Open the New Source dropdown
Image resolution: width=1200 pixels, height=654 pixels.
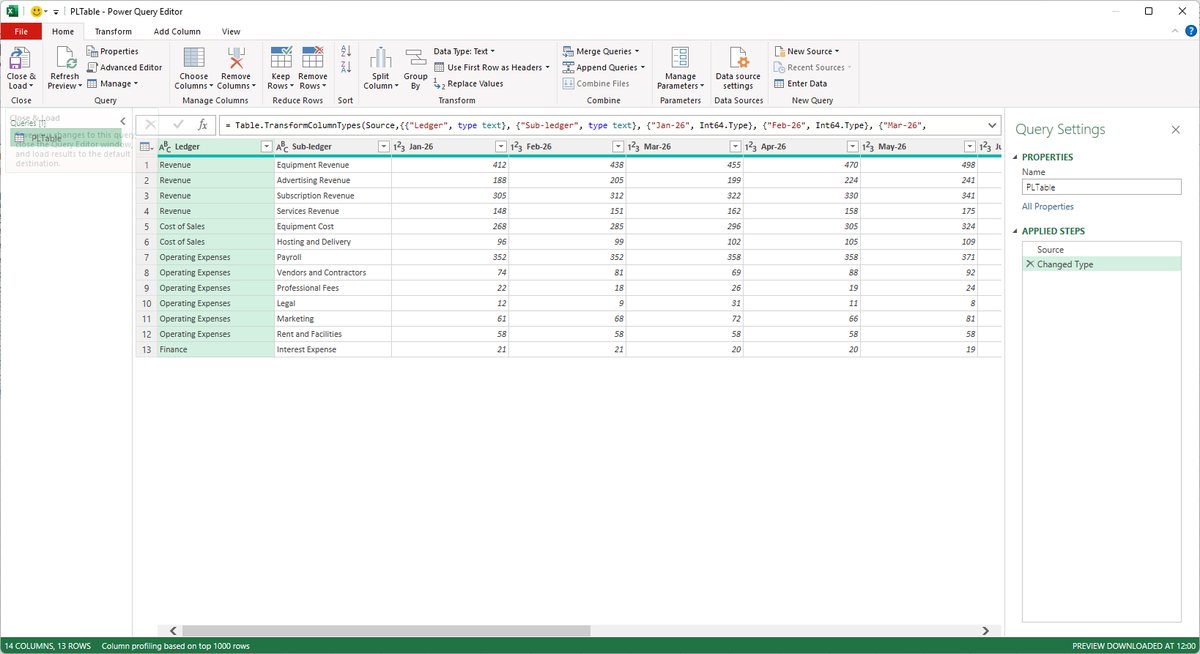point(806,51)
